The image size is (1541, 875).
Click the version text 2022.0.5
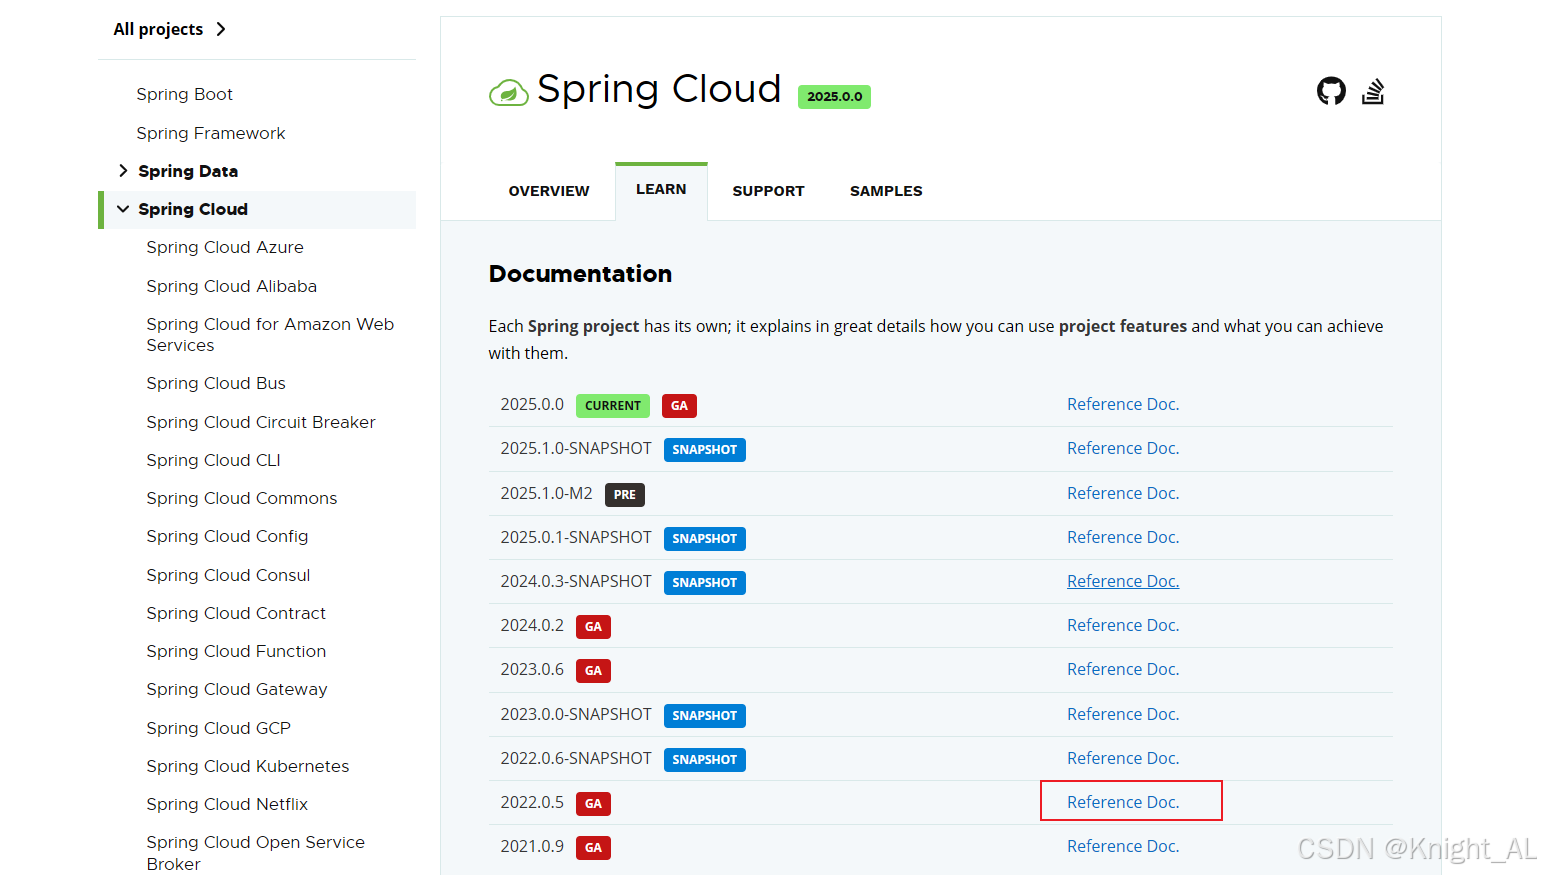pos(532,802)
